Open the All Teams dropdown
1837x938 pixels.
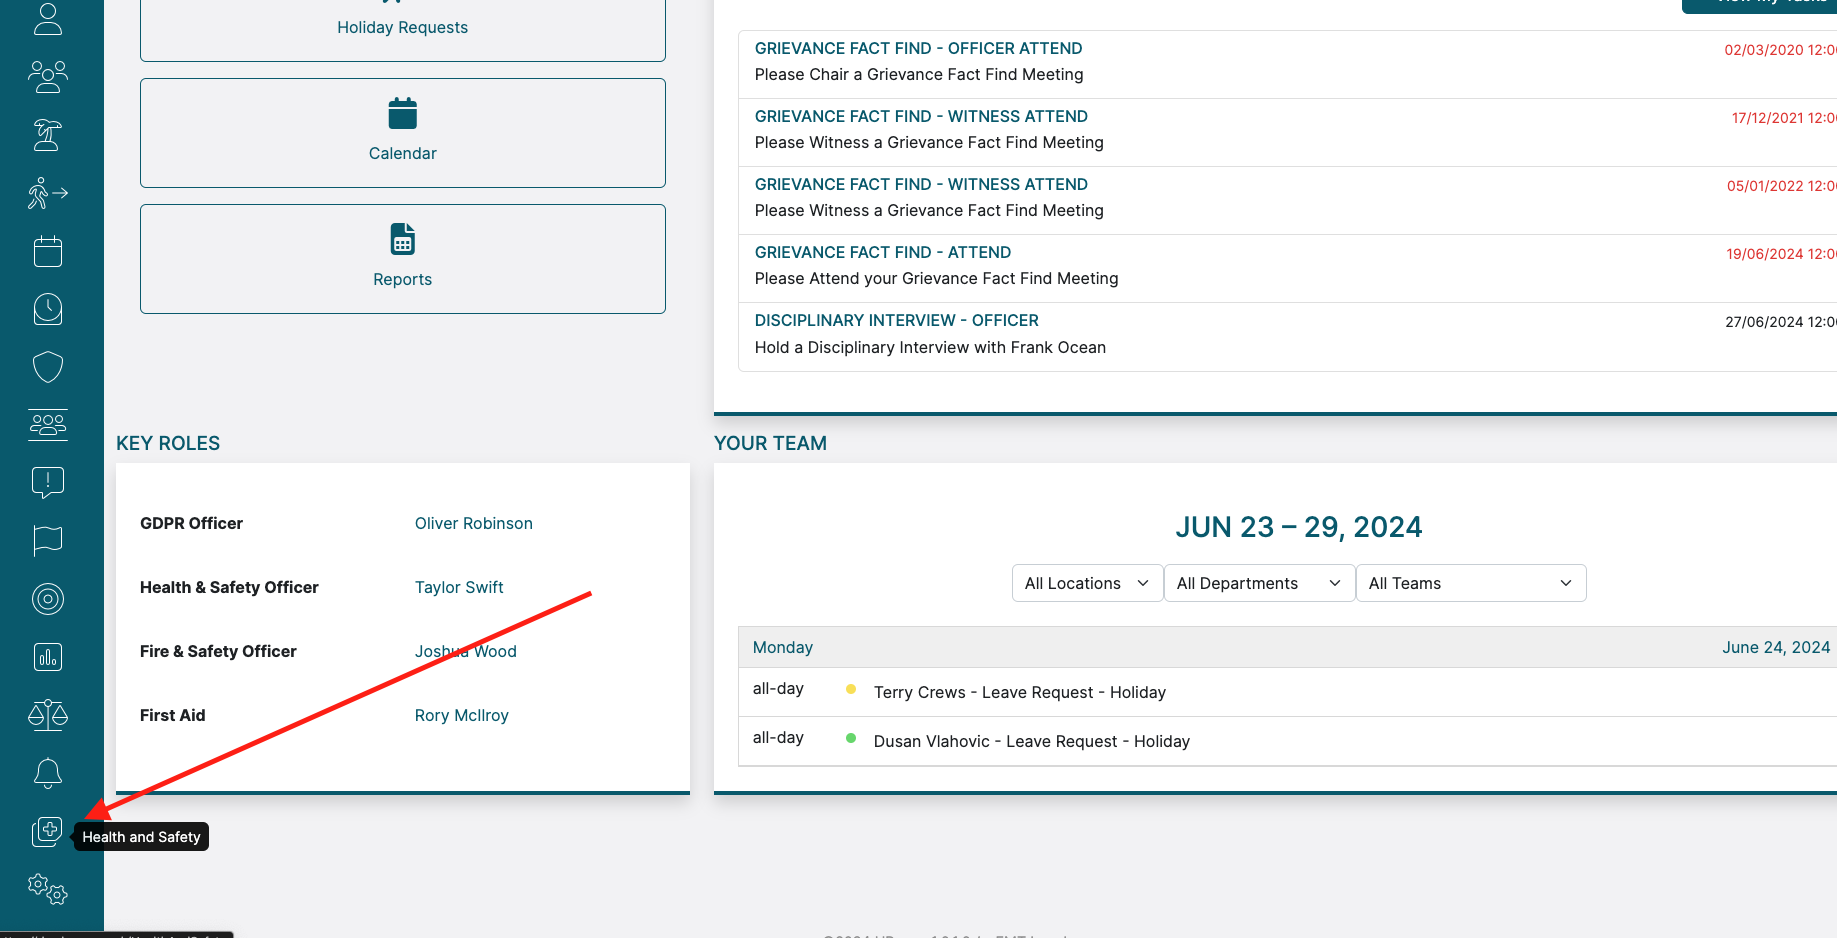point(1470,583)
